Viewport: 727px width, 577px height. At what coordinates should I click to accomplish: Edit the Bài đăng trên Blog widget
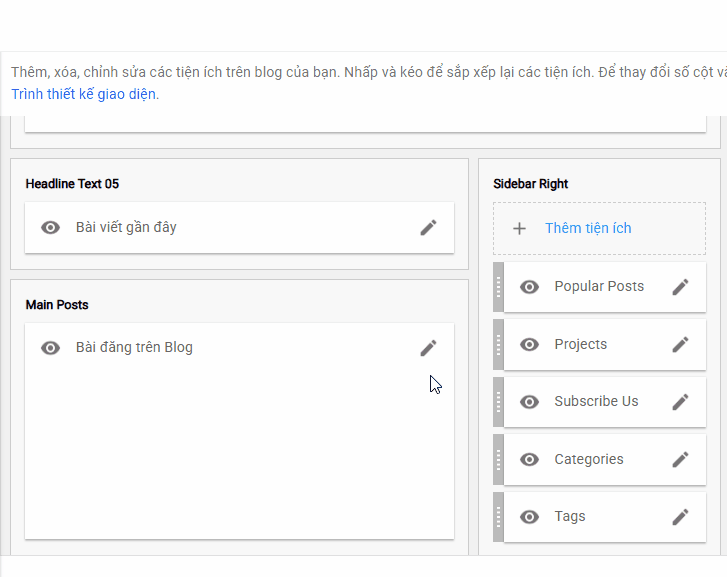tap(428, 348)
